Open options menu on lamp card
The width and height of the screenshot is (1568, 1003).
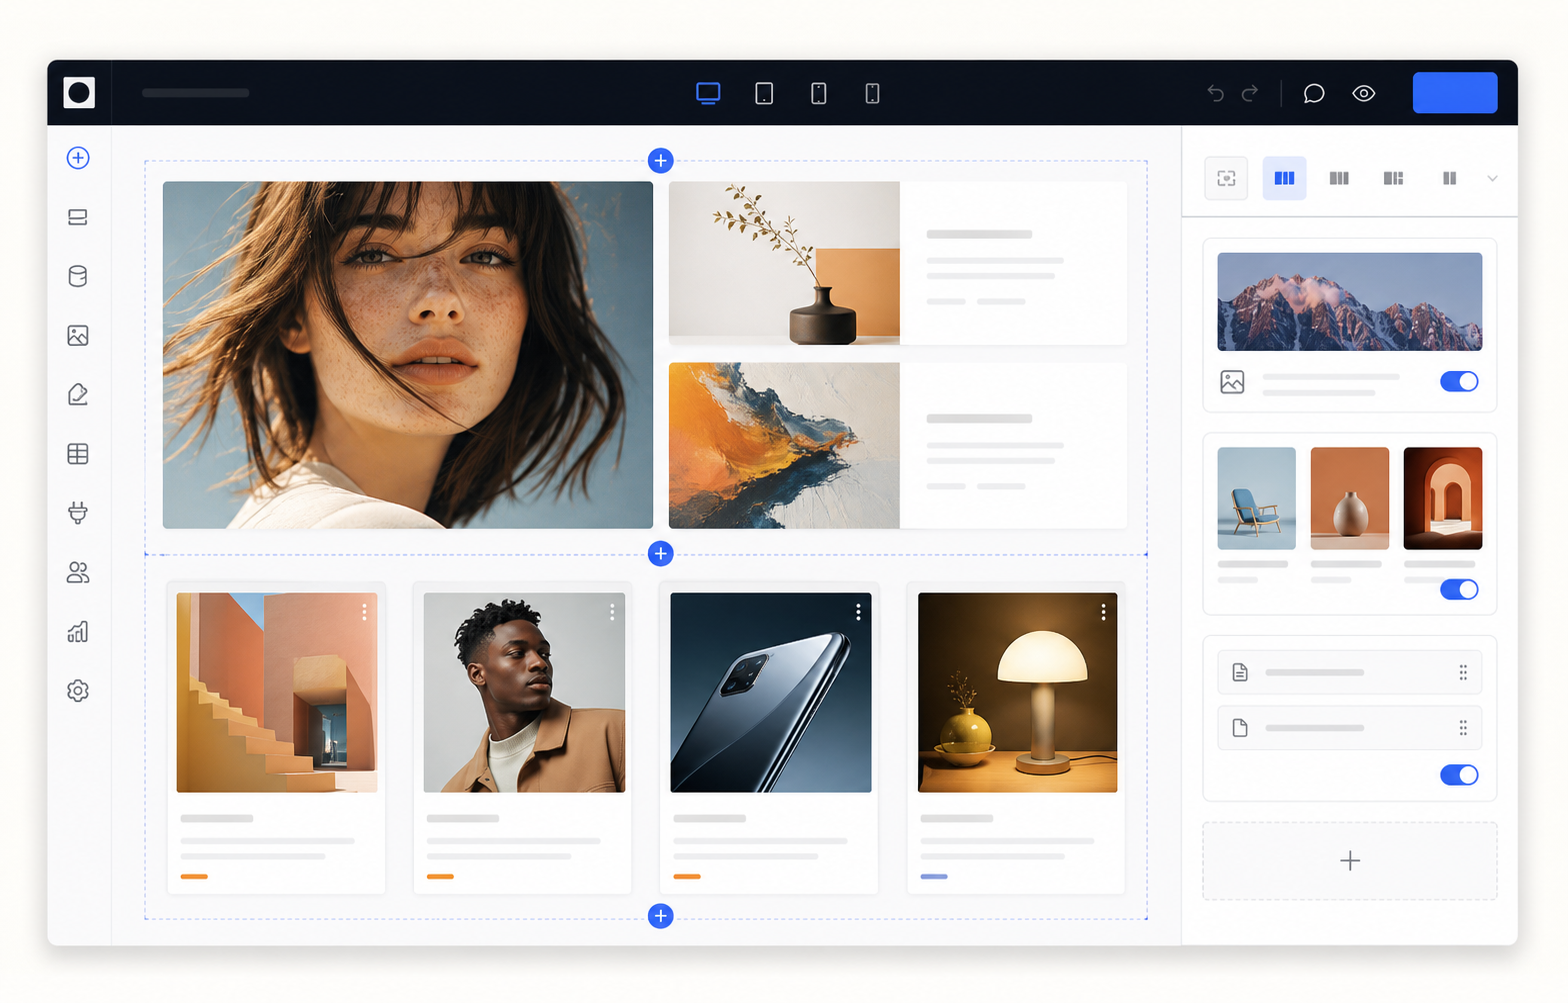[1103, 611]
